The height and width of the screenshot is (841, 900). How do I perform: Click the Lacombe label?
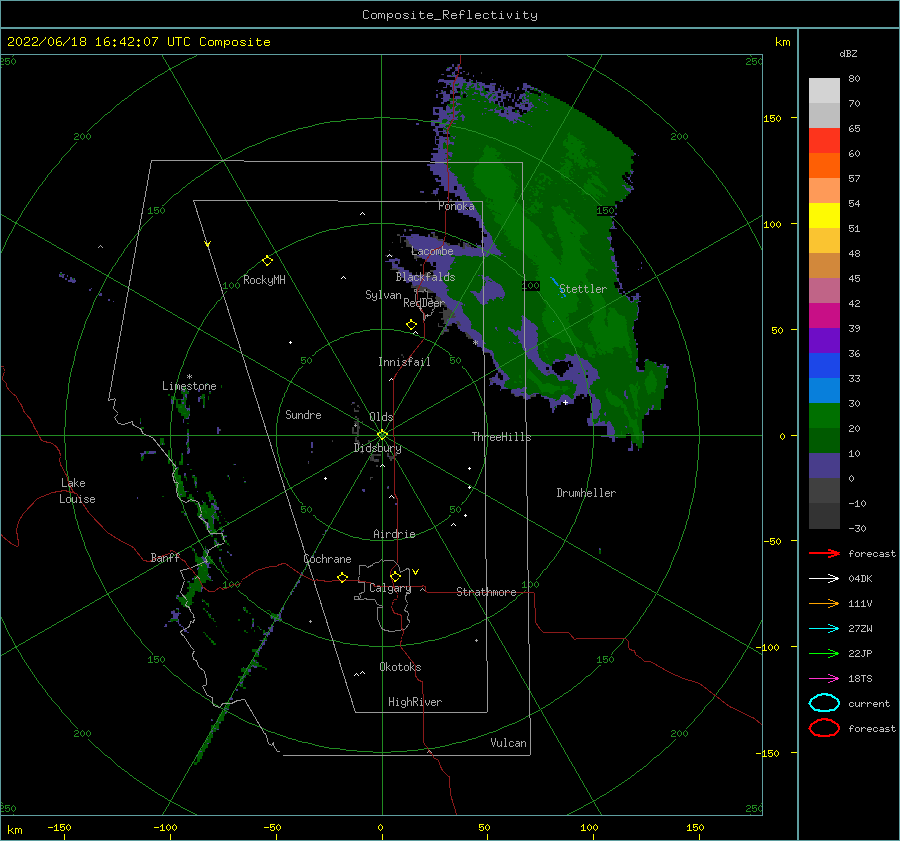432,251
